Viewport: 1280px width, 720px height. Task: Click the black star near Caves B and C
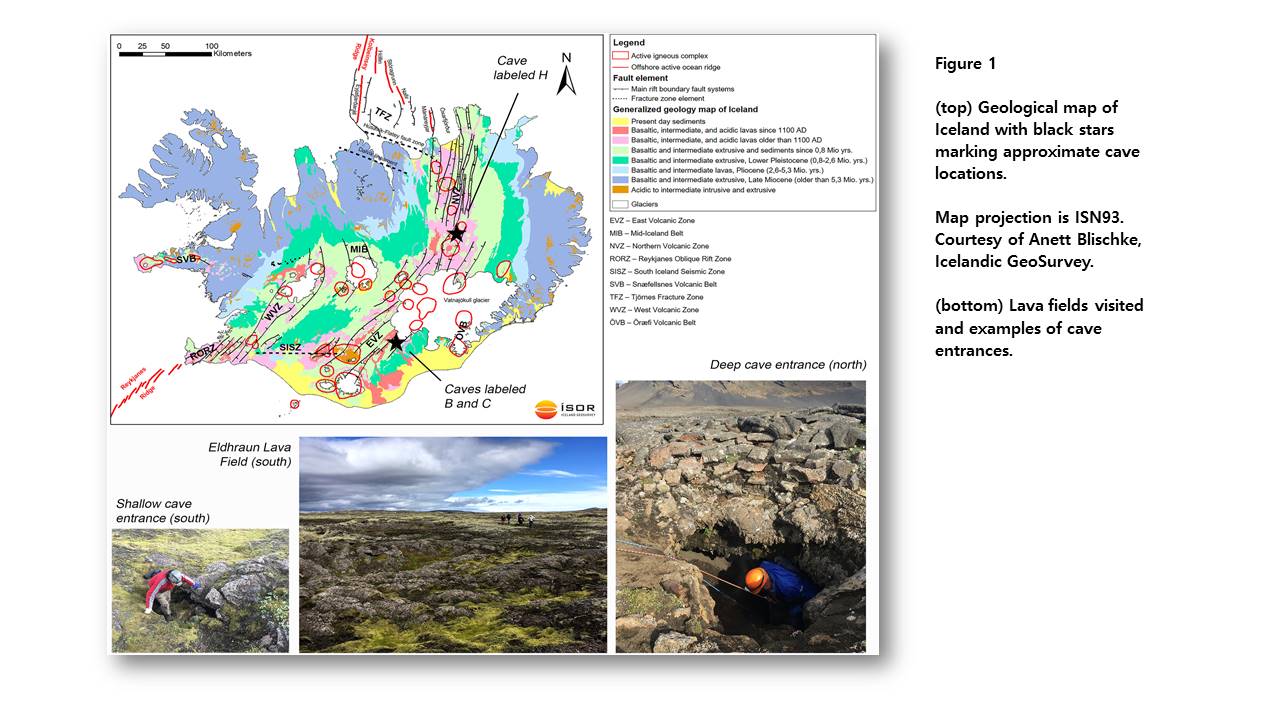(396, 342)
